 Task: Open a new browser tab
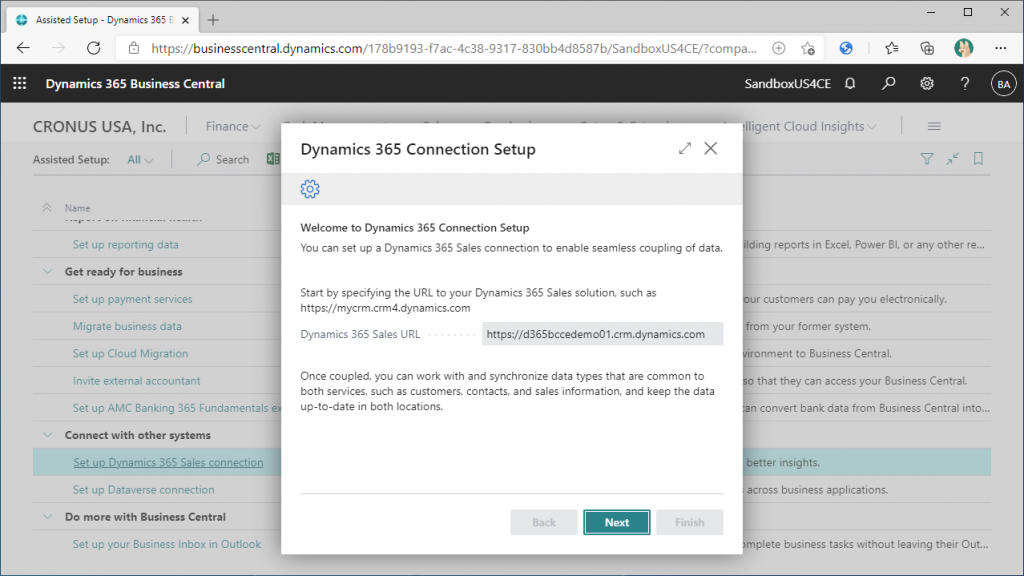coord(213,20)
